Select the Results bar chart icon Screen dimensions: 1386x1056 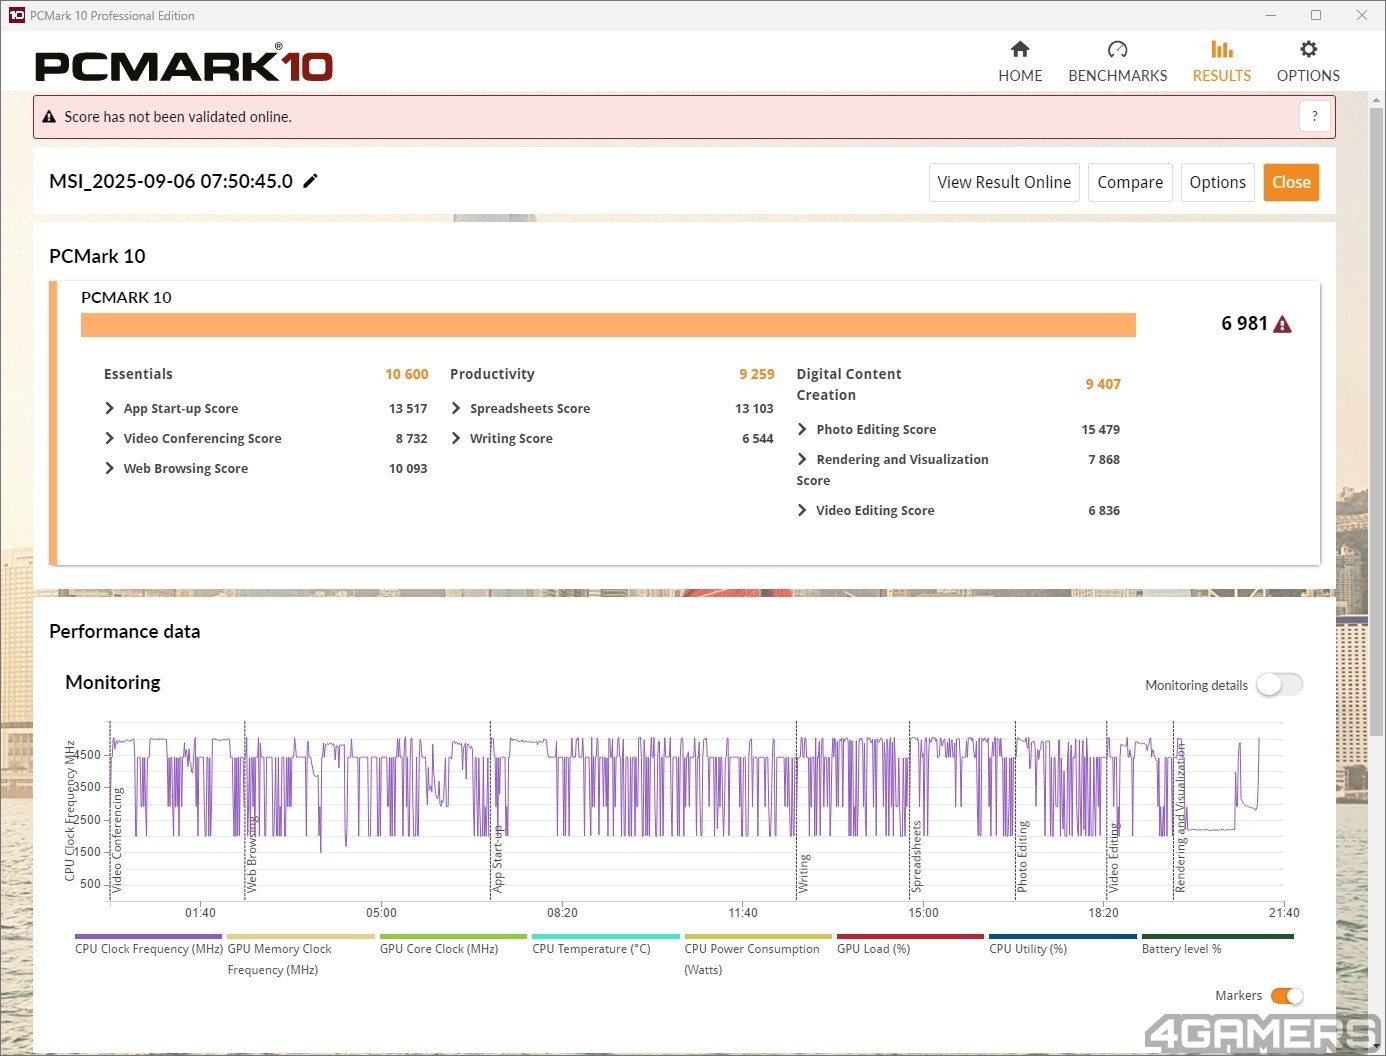tap(1221, 50)
